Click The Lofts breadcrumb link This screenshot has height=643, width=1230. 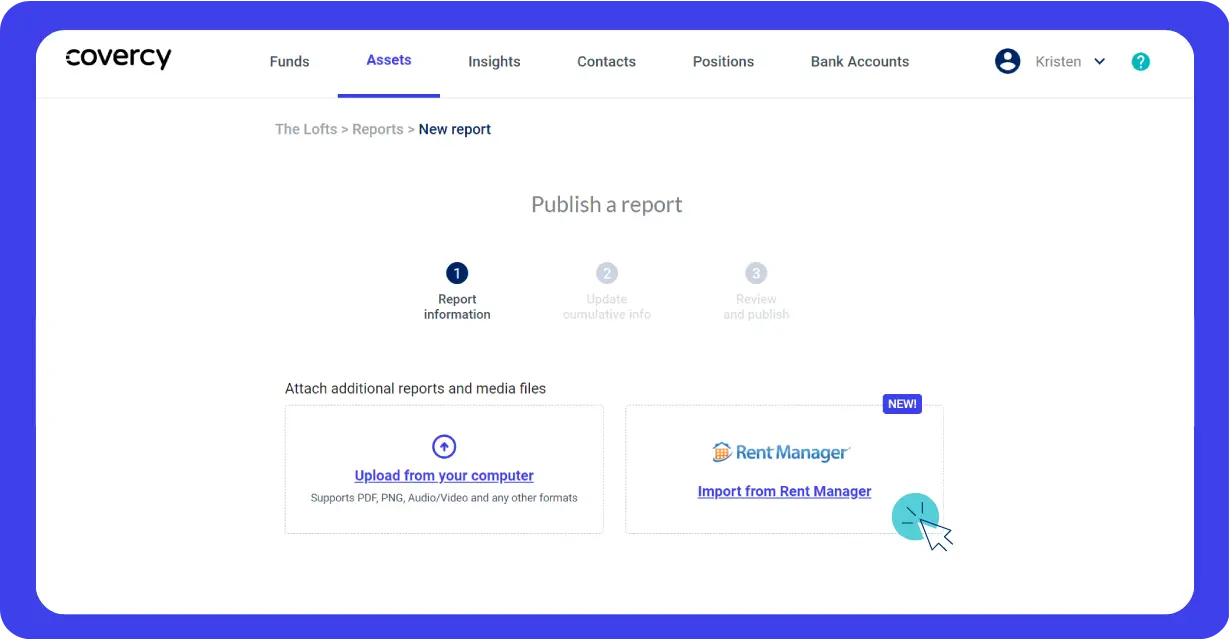click(x=305, y=129)
